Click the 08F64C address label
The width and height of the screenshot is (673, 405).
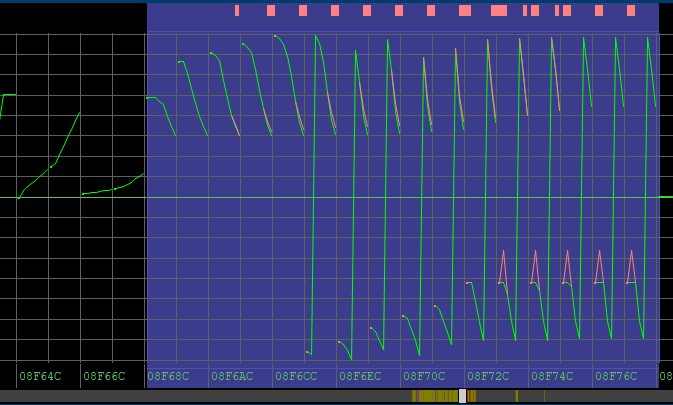pos(40,376)
